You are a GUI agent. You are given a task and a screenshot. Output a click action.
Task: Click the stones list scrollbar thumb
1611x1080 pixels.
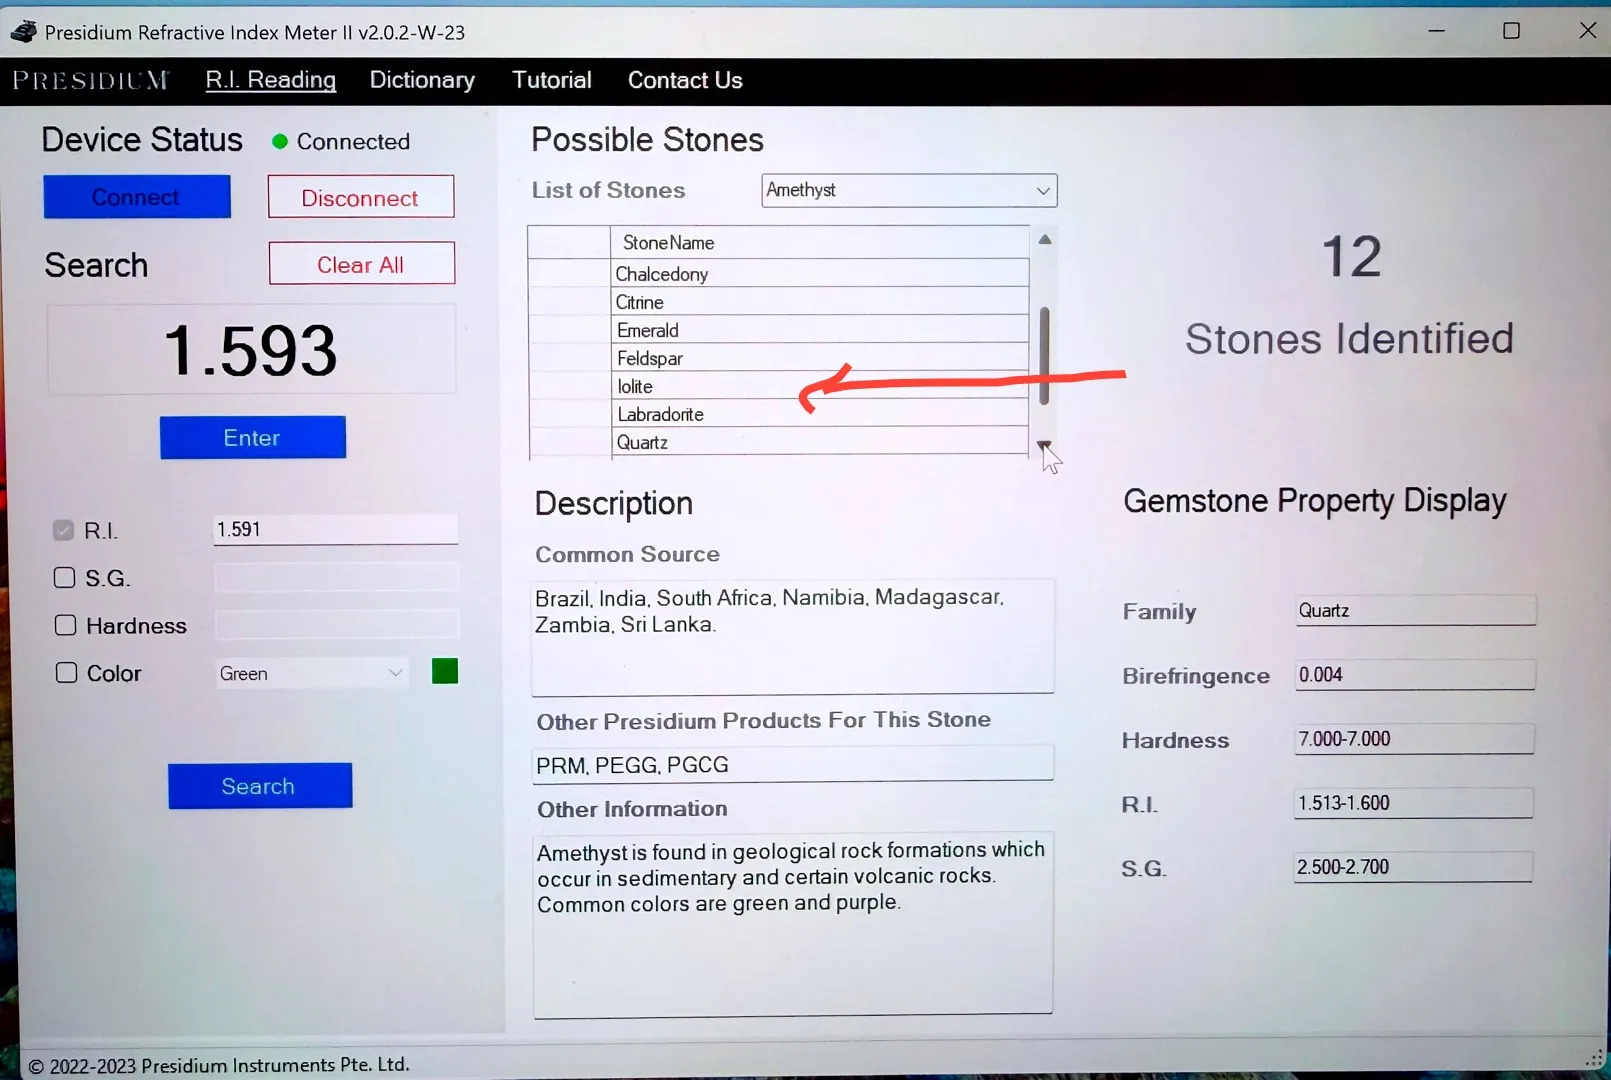[1044, 355]
